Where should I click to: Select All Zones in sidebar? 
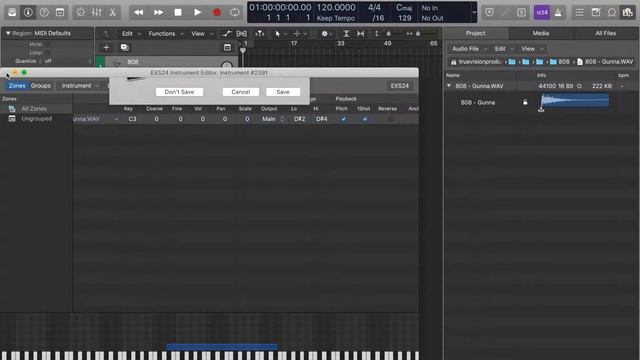[34, 109]
